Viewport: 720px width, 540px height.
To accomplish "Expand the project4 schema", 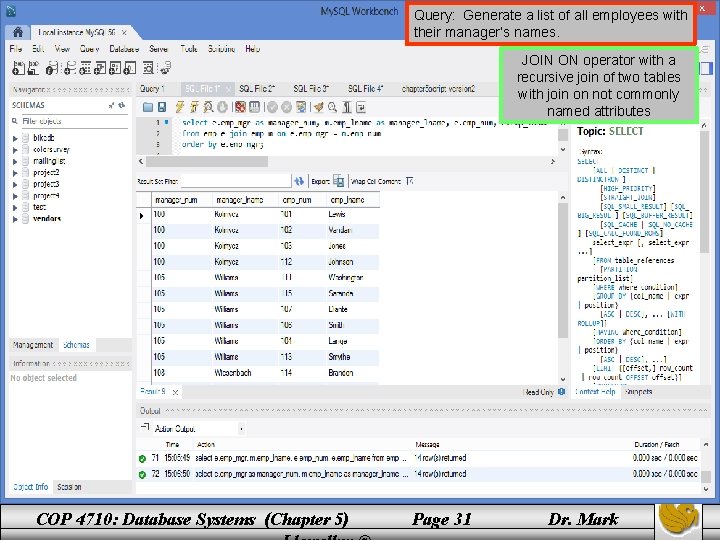I will [x=15, y=196].
